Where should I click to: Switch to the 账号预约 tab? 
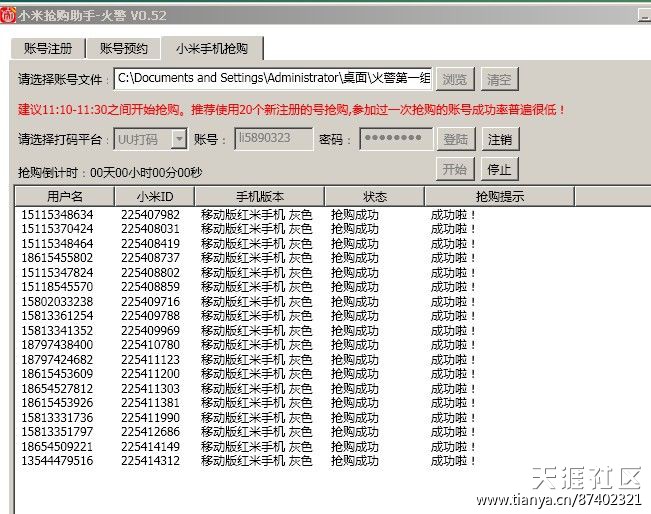click(x=123, y=49)
